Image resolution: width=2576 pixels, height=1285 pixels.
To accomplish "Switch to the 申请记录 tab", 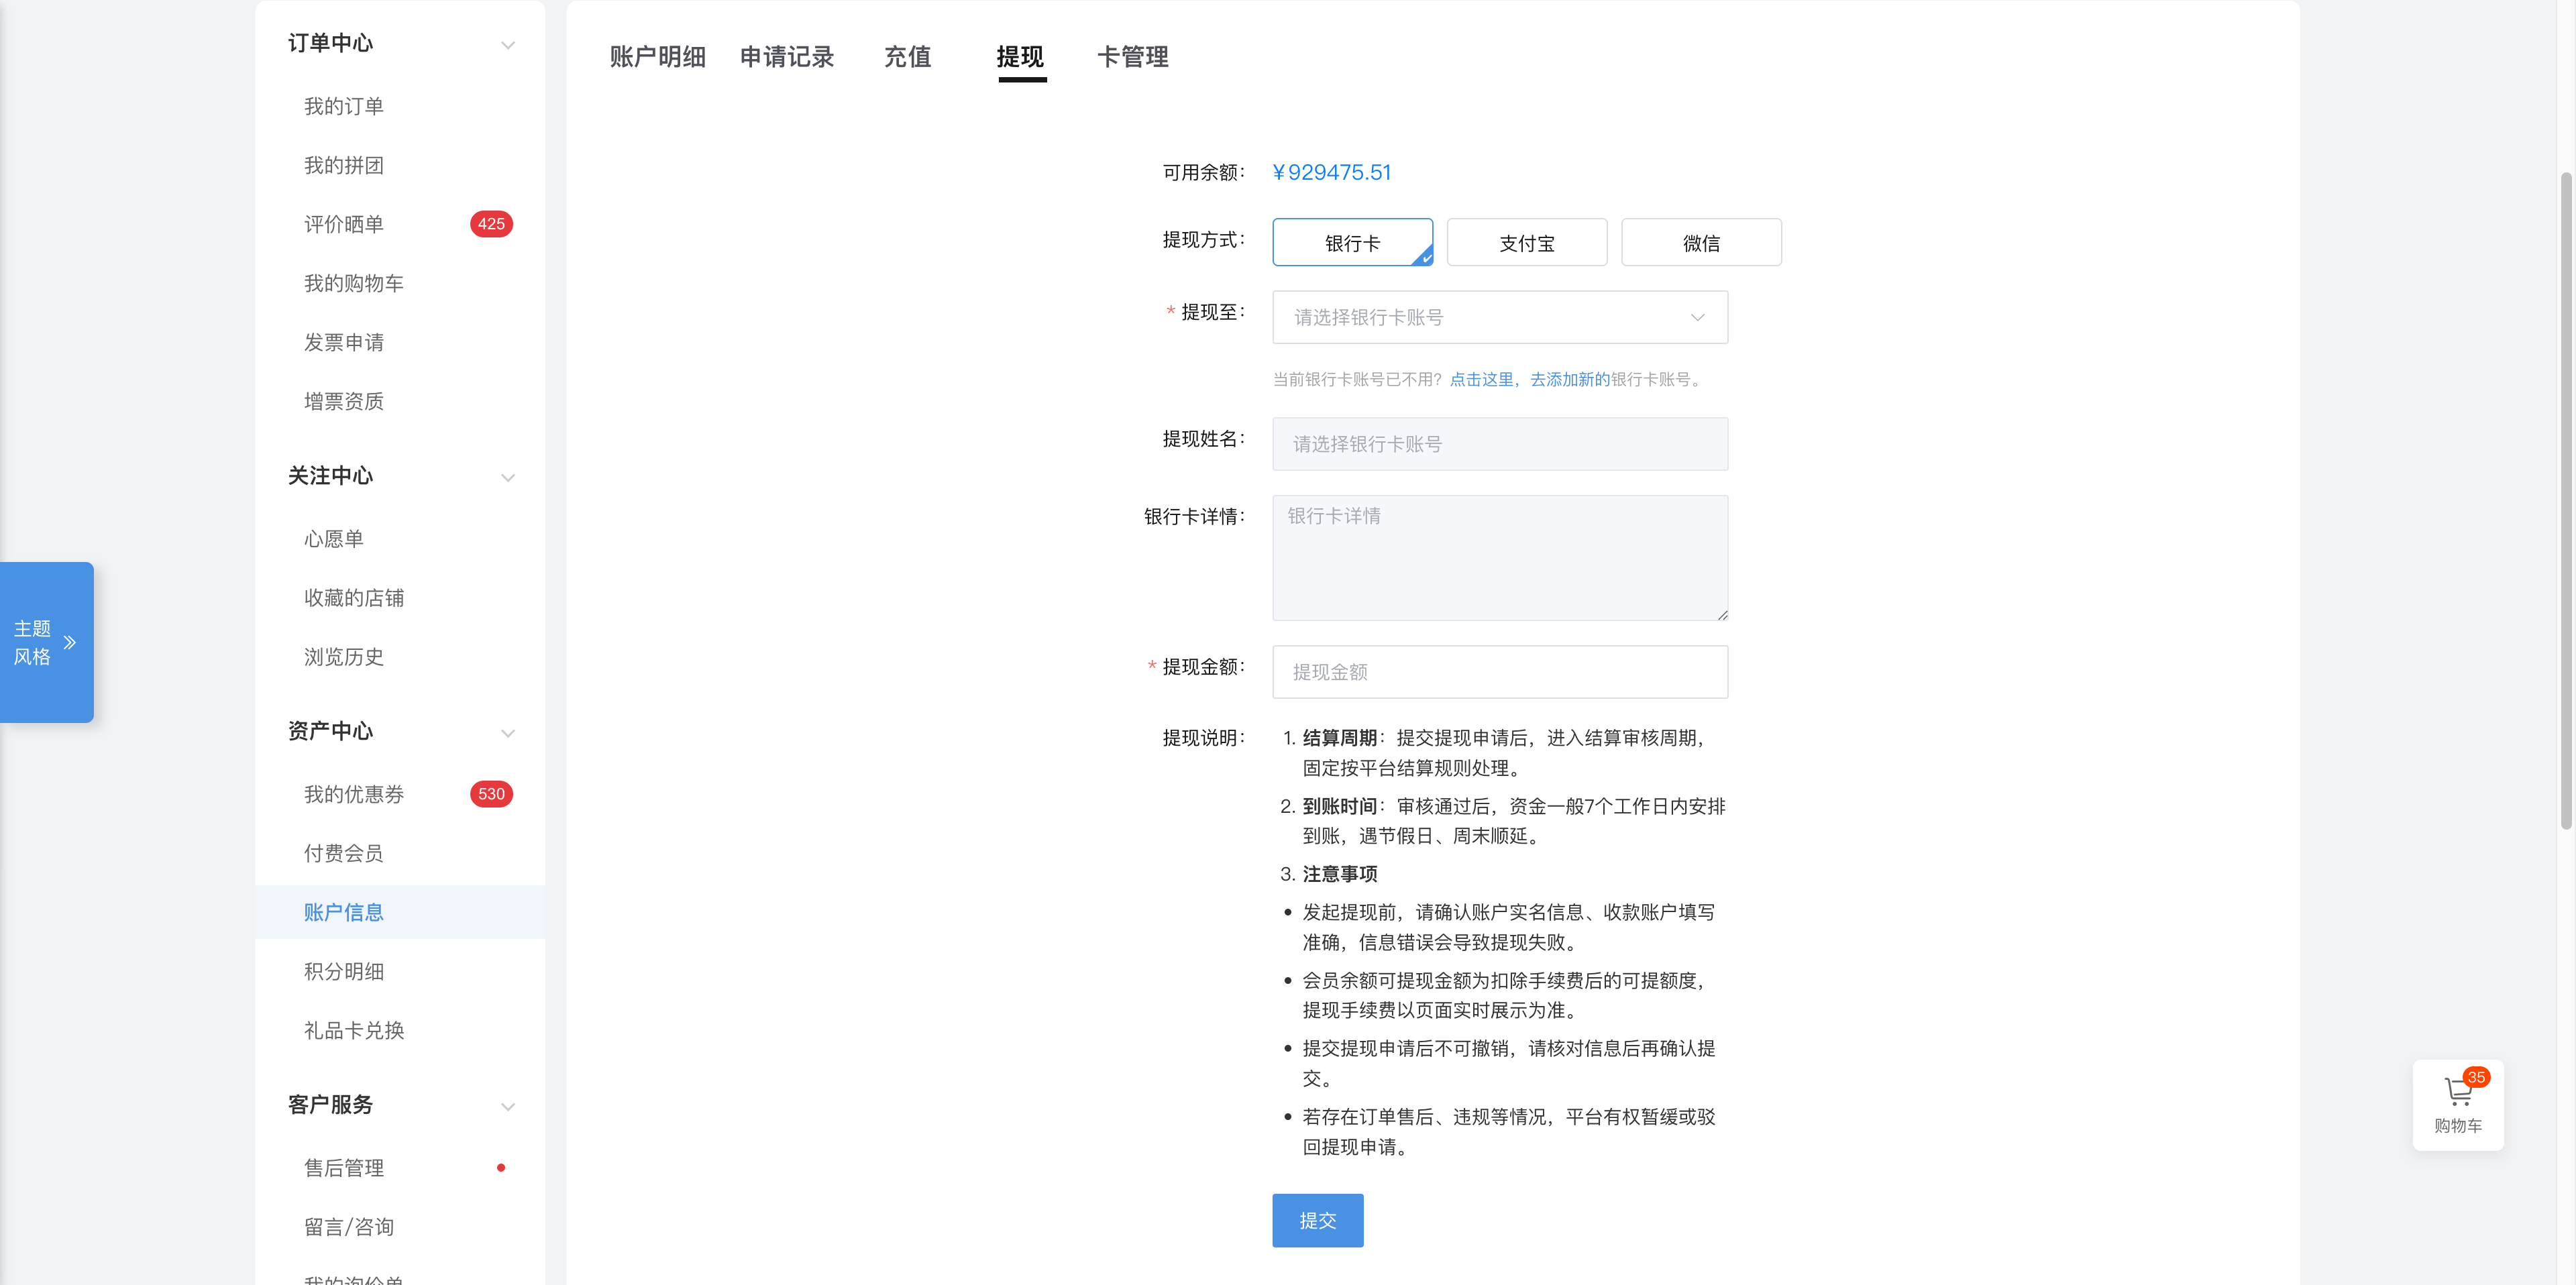I will click(x=787, y=57).
